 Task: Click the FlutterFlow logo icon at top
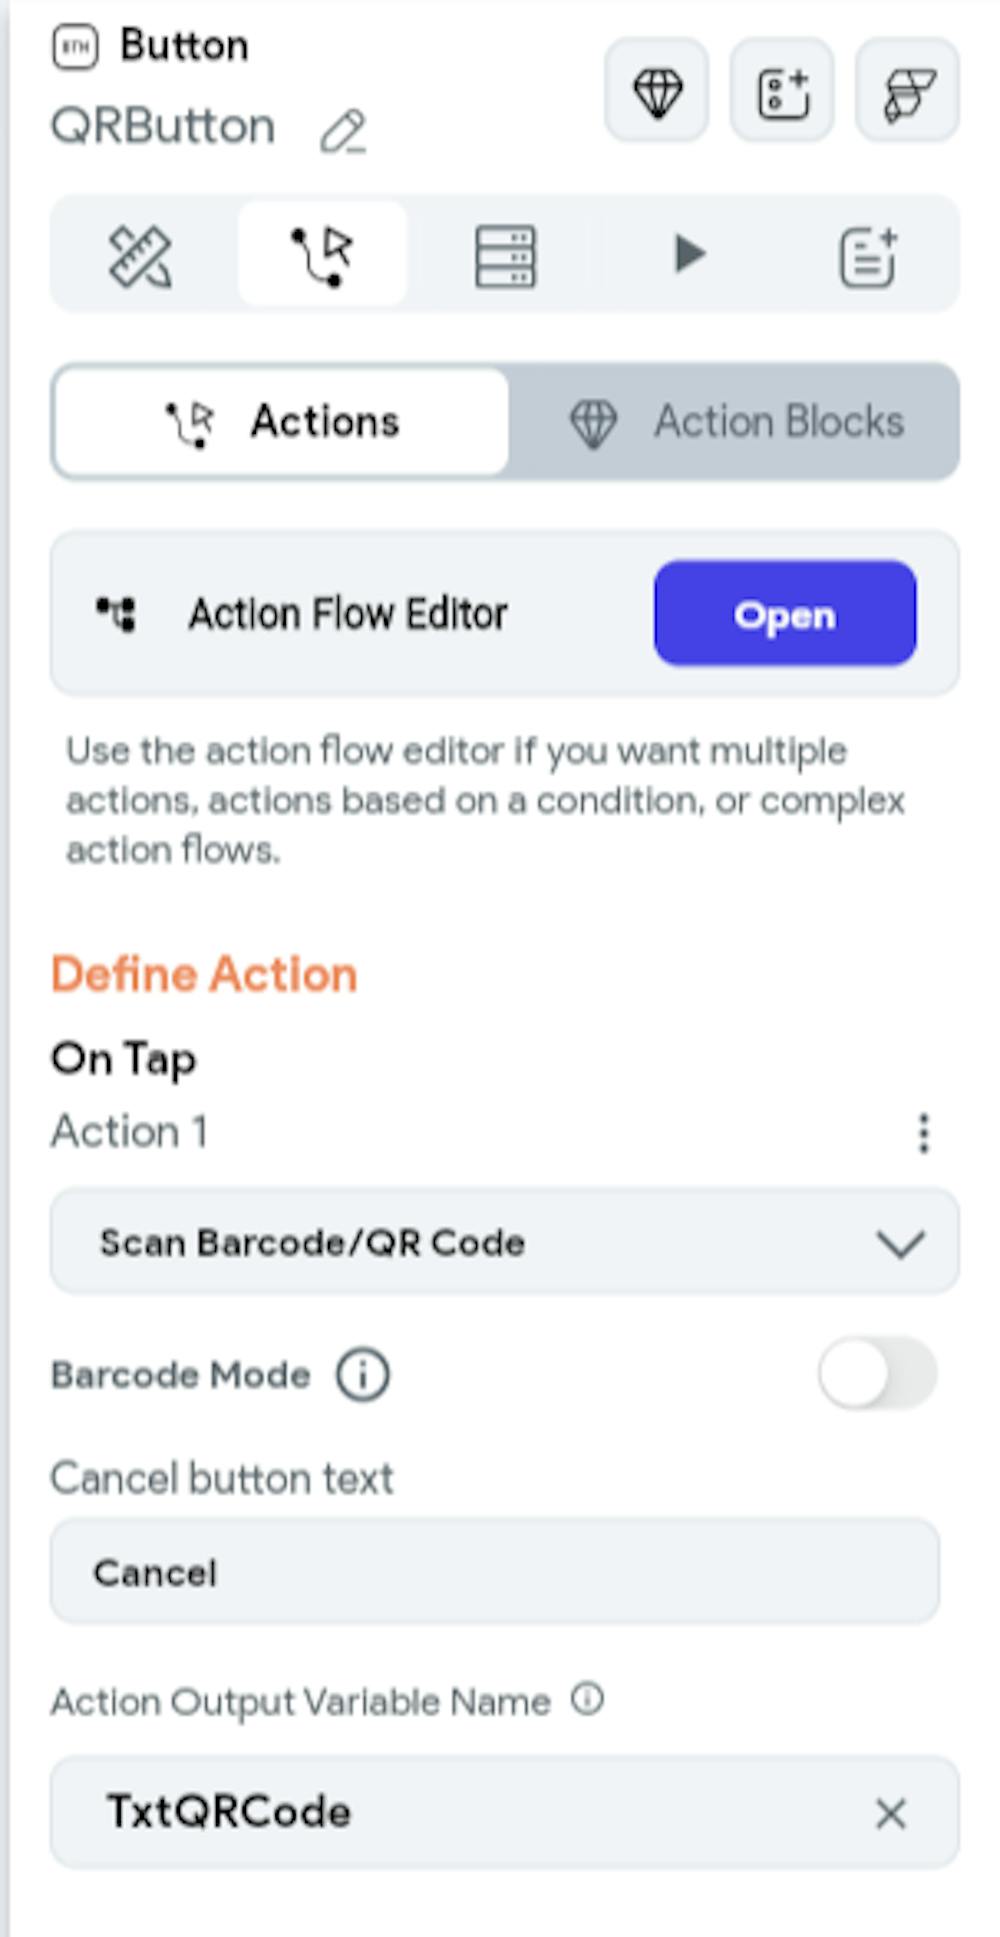907,92
